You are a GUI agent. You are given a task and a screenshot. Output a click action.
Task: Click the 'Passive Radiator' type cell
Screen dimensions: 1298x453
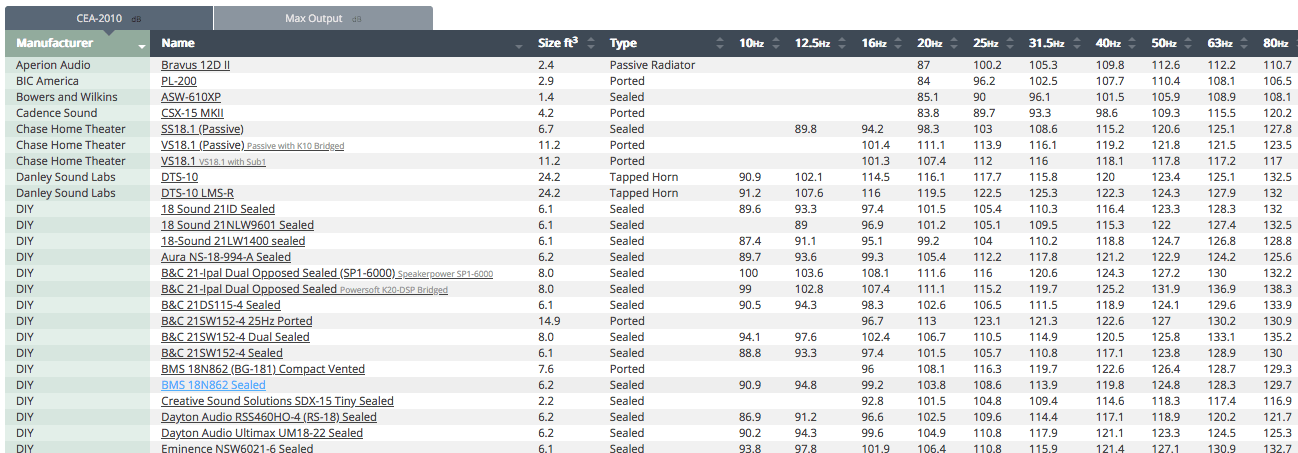click(x=652, y=65)
